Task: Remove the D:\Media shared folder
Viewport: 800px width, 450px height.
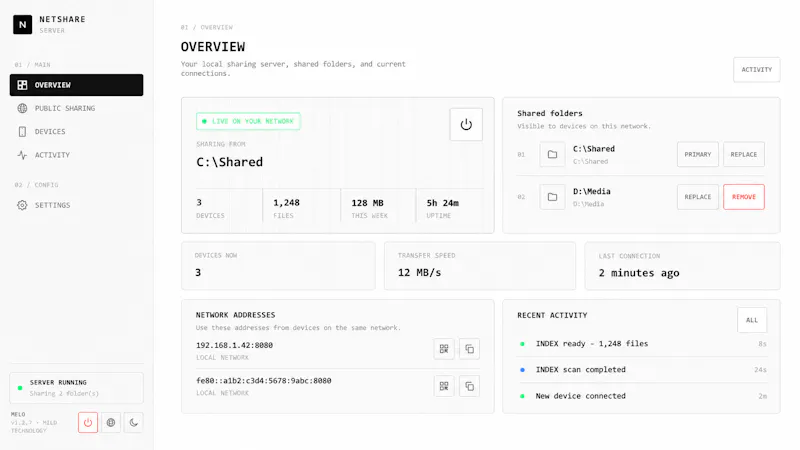Action: pos(744,197)
